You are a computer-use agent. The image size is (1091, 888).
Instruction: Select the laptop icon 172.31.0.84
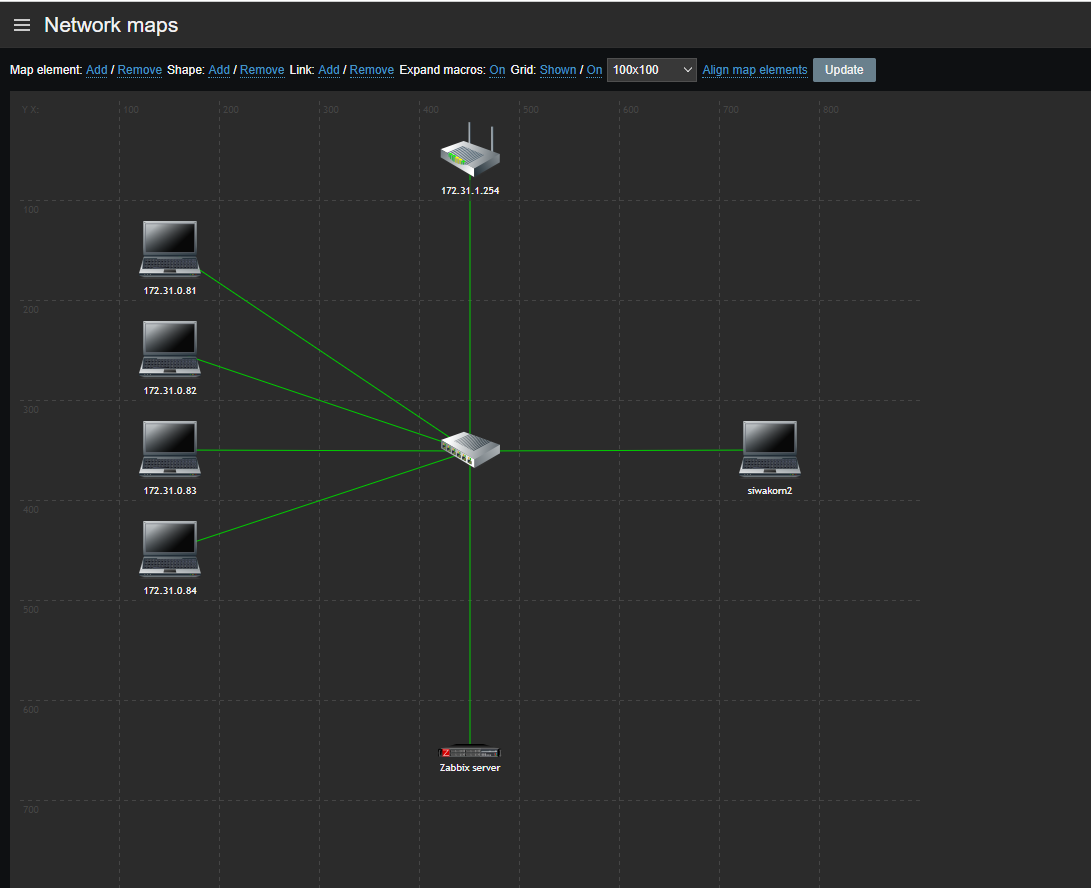click(170, 550)
